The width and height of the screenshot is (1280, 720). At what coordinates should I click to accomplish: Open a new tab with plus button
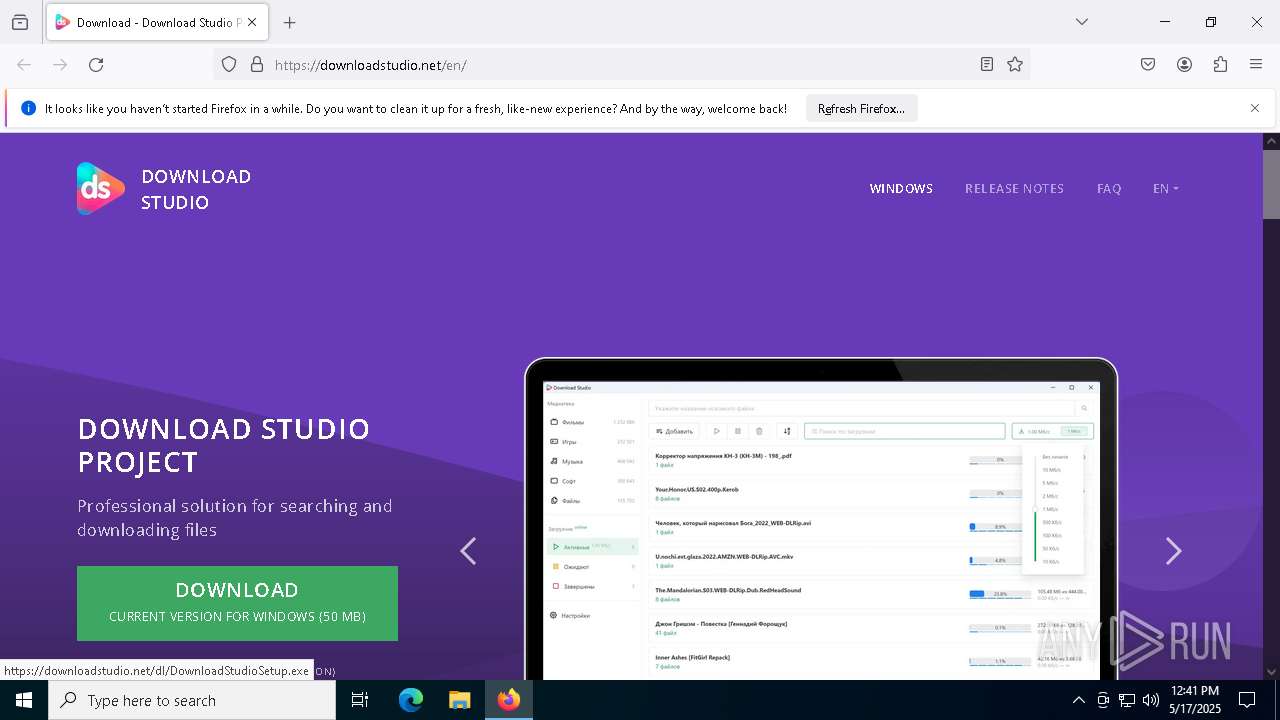pos(290,22)
